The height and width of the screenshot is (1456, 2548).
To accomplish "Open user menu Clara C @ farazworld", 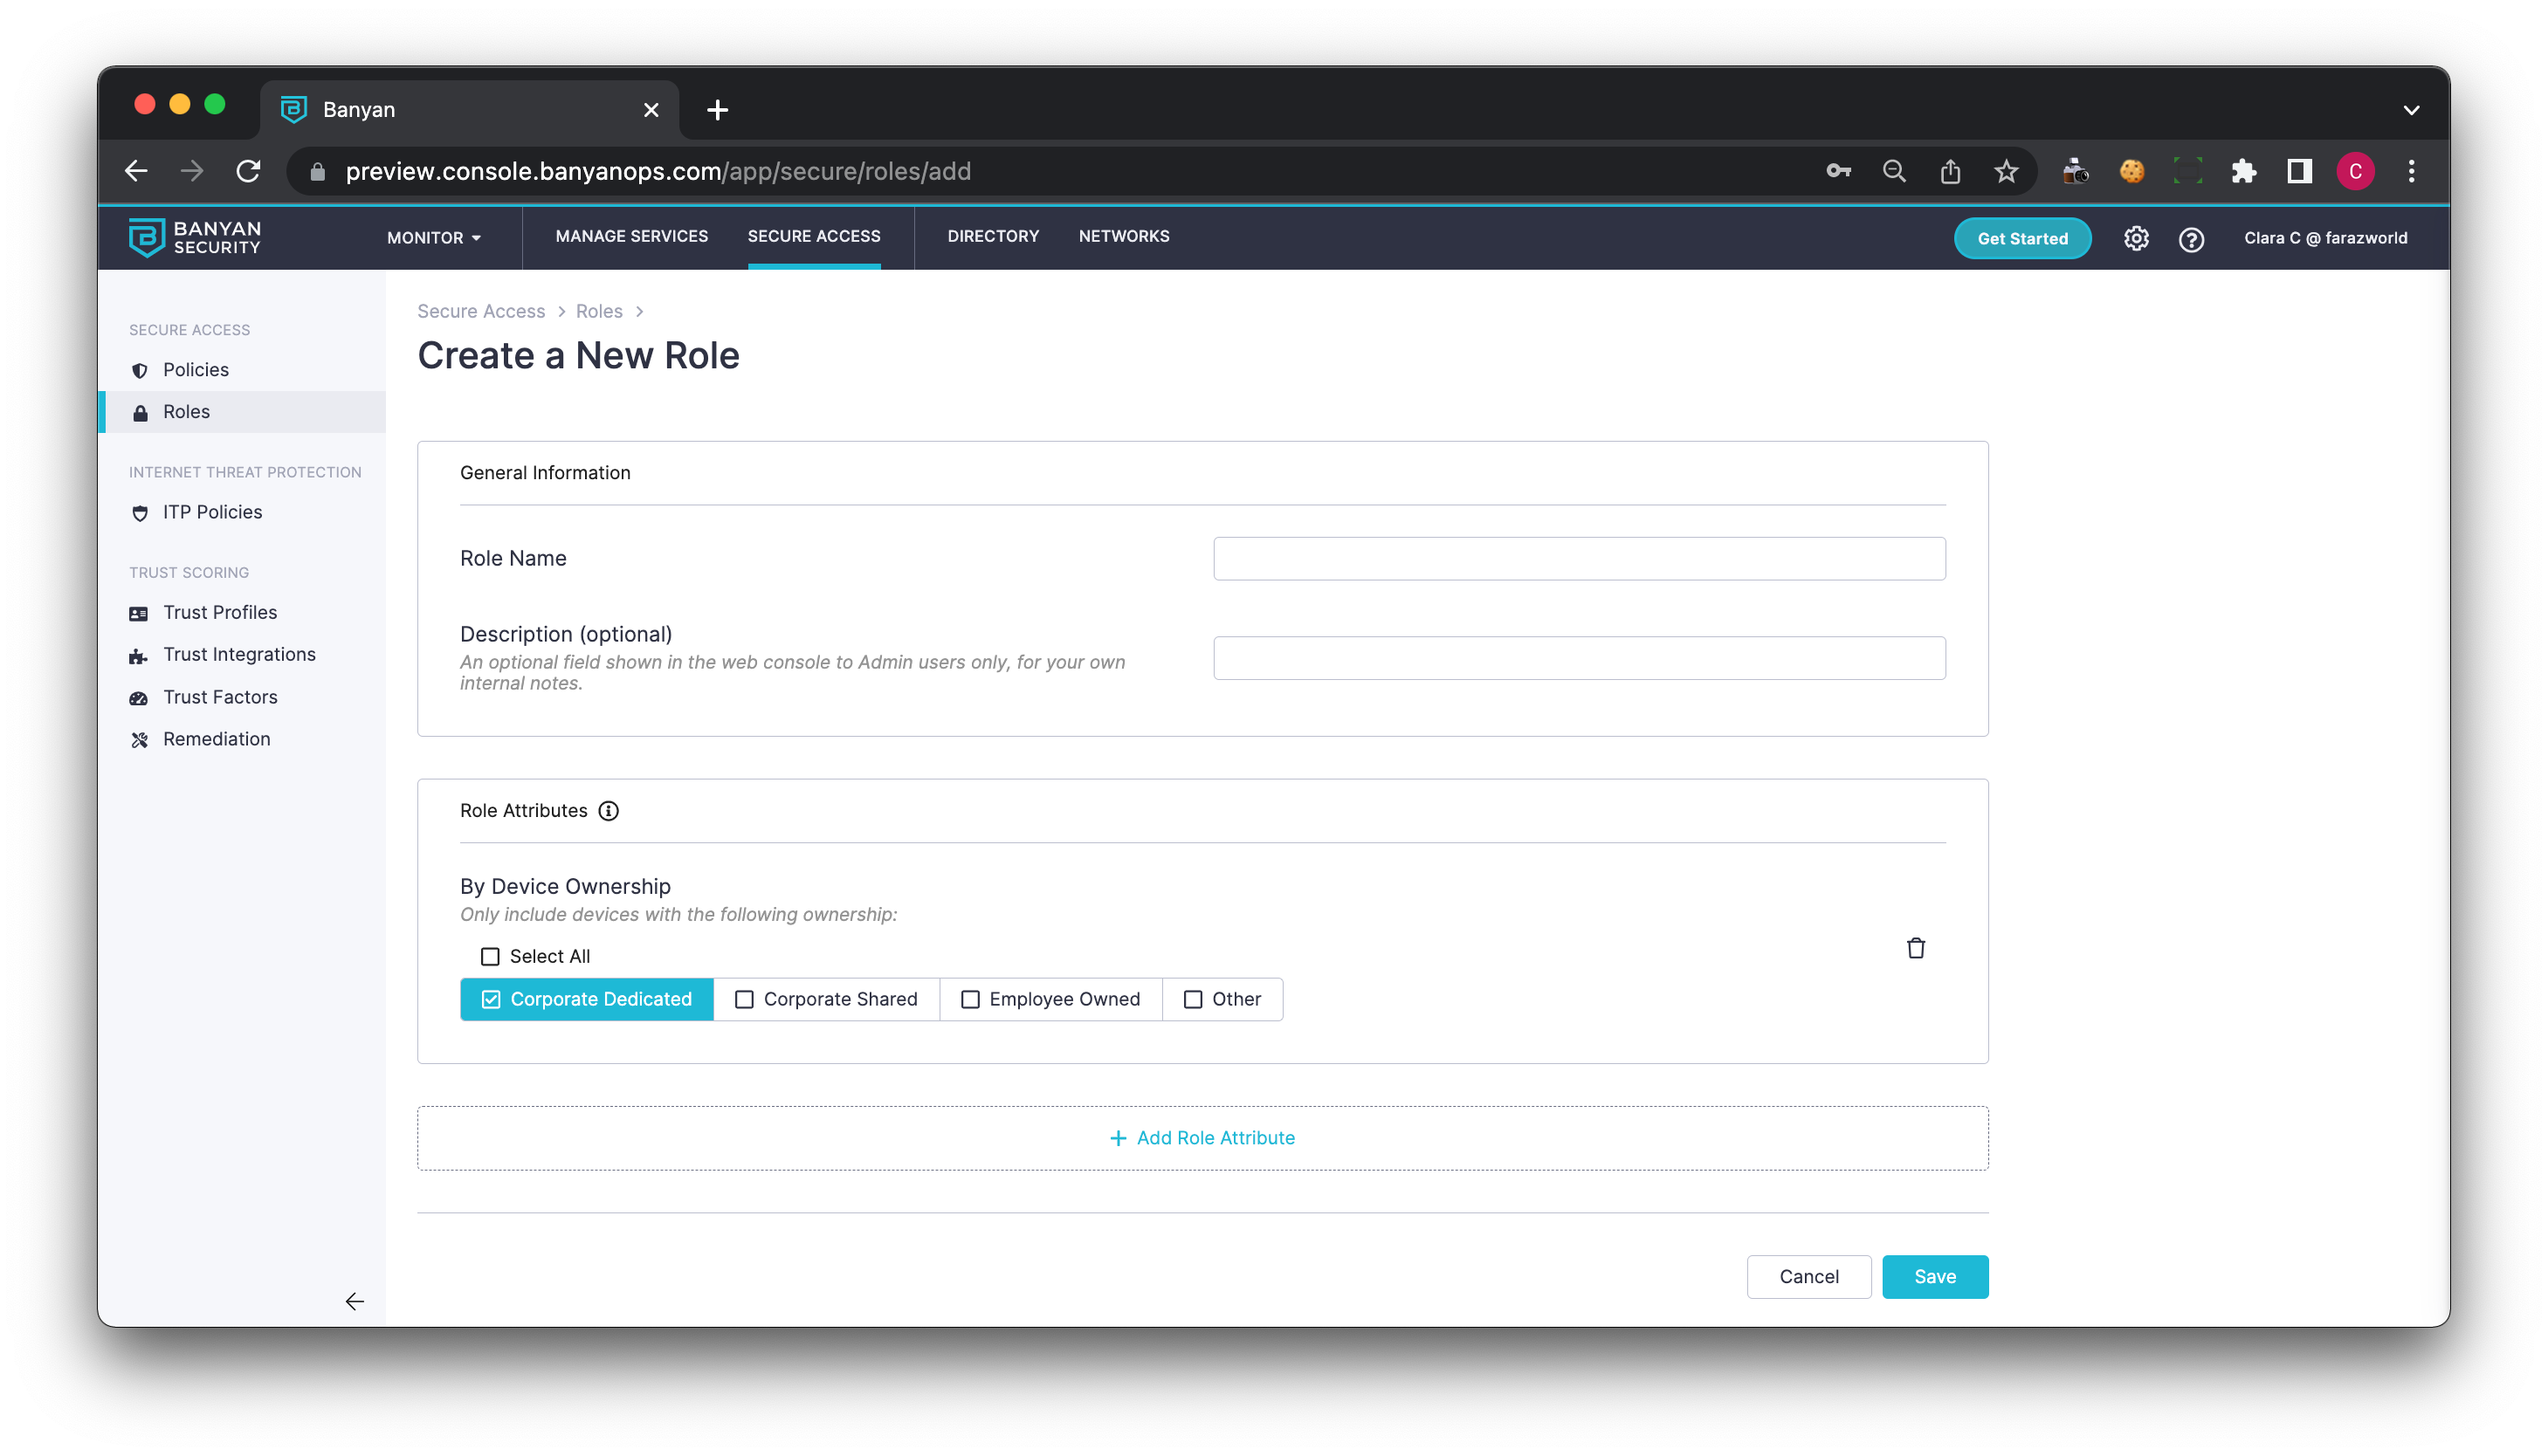I will pyautogui.click(x=2325, y=238).
